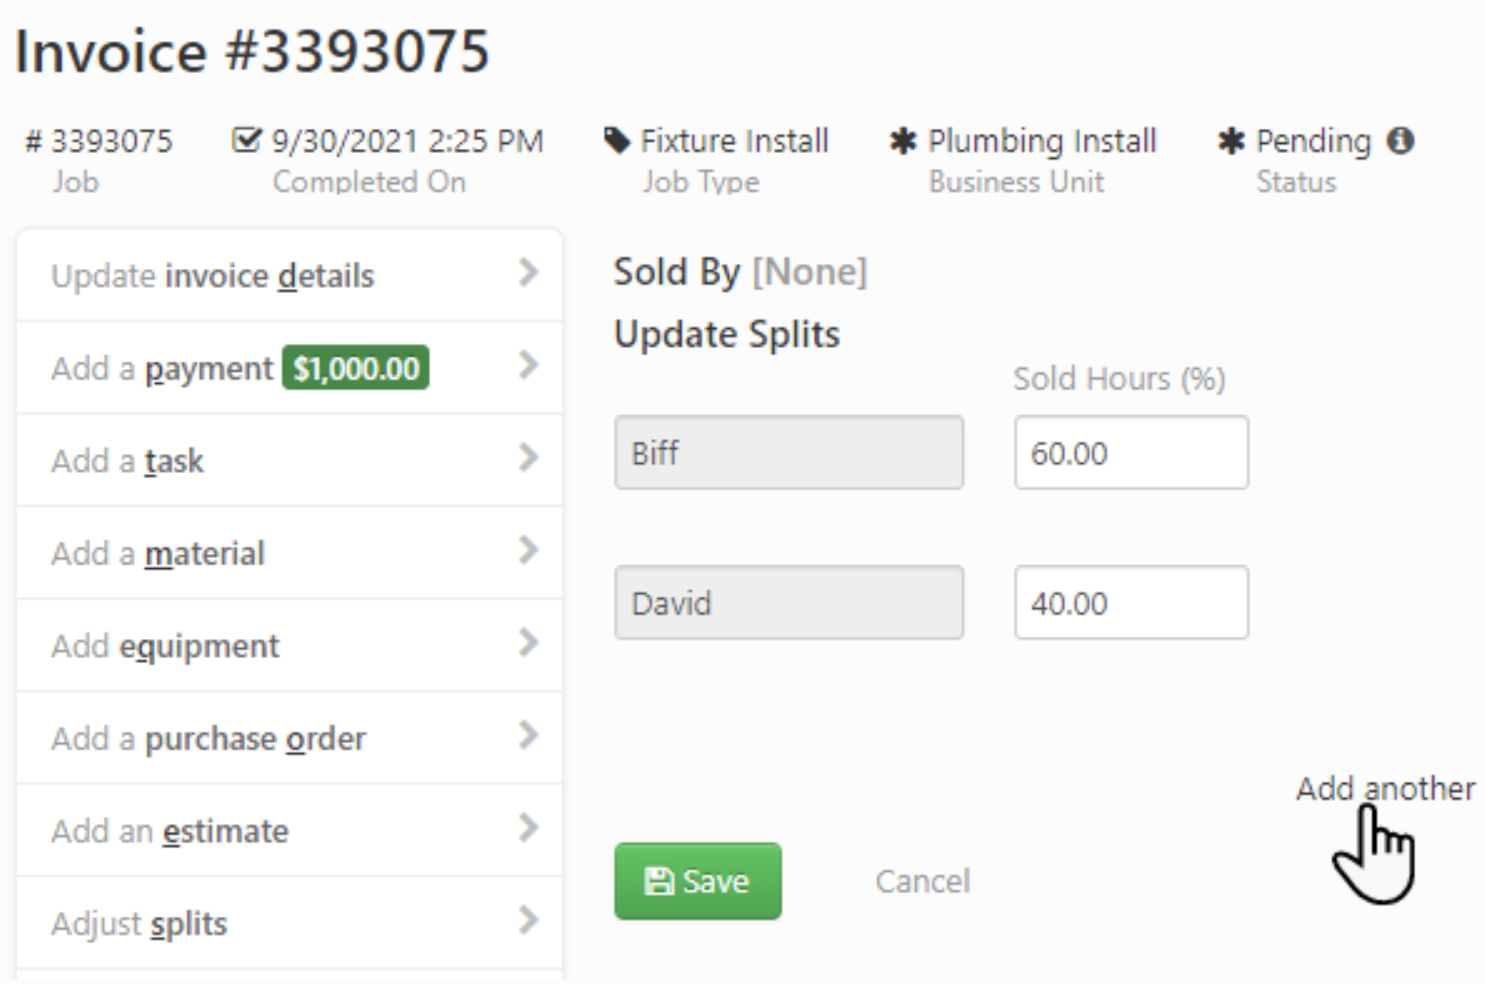Expand the Adjust splits chevron
This screenshot has width=1486, height=984.
pos(530,922)
